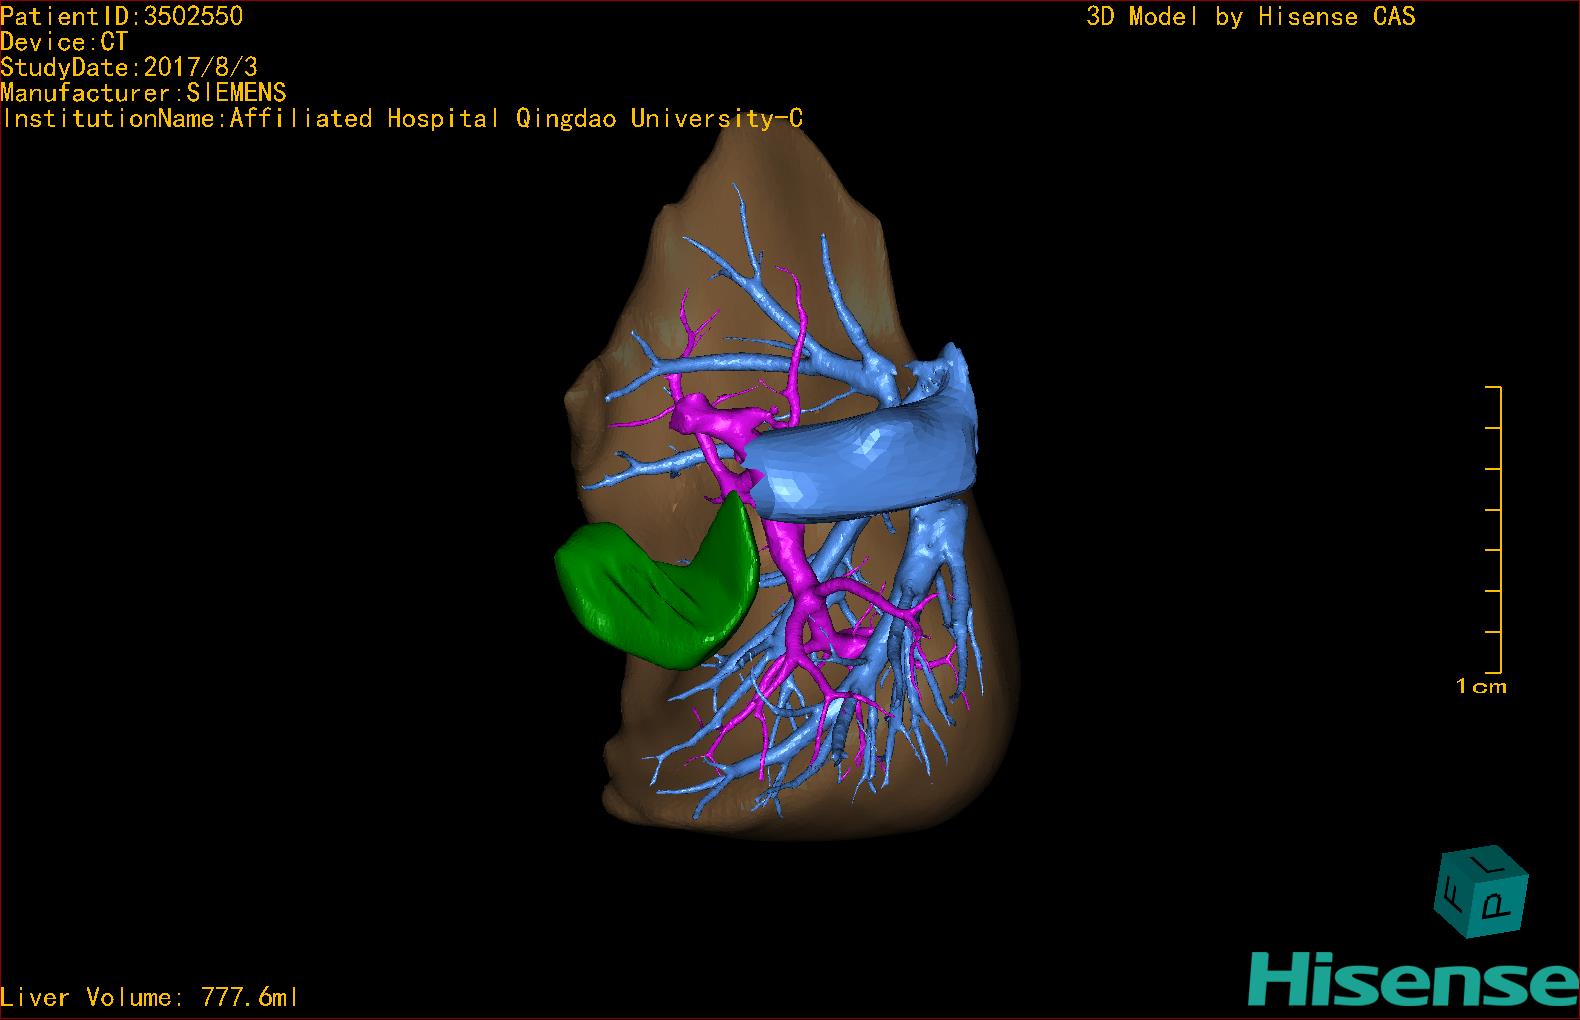Click the '3D Model by Hisense CAS' caption
The image size is (1580, 1020).
(1251, 16)
